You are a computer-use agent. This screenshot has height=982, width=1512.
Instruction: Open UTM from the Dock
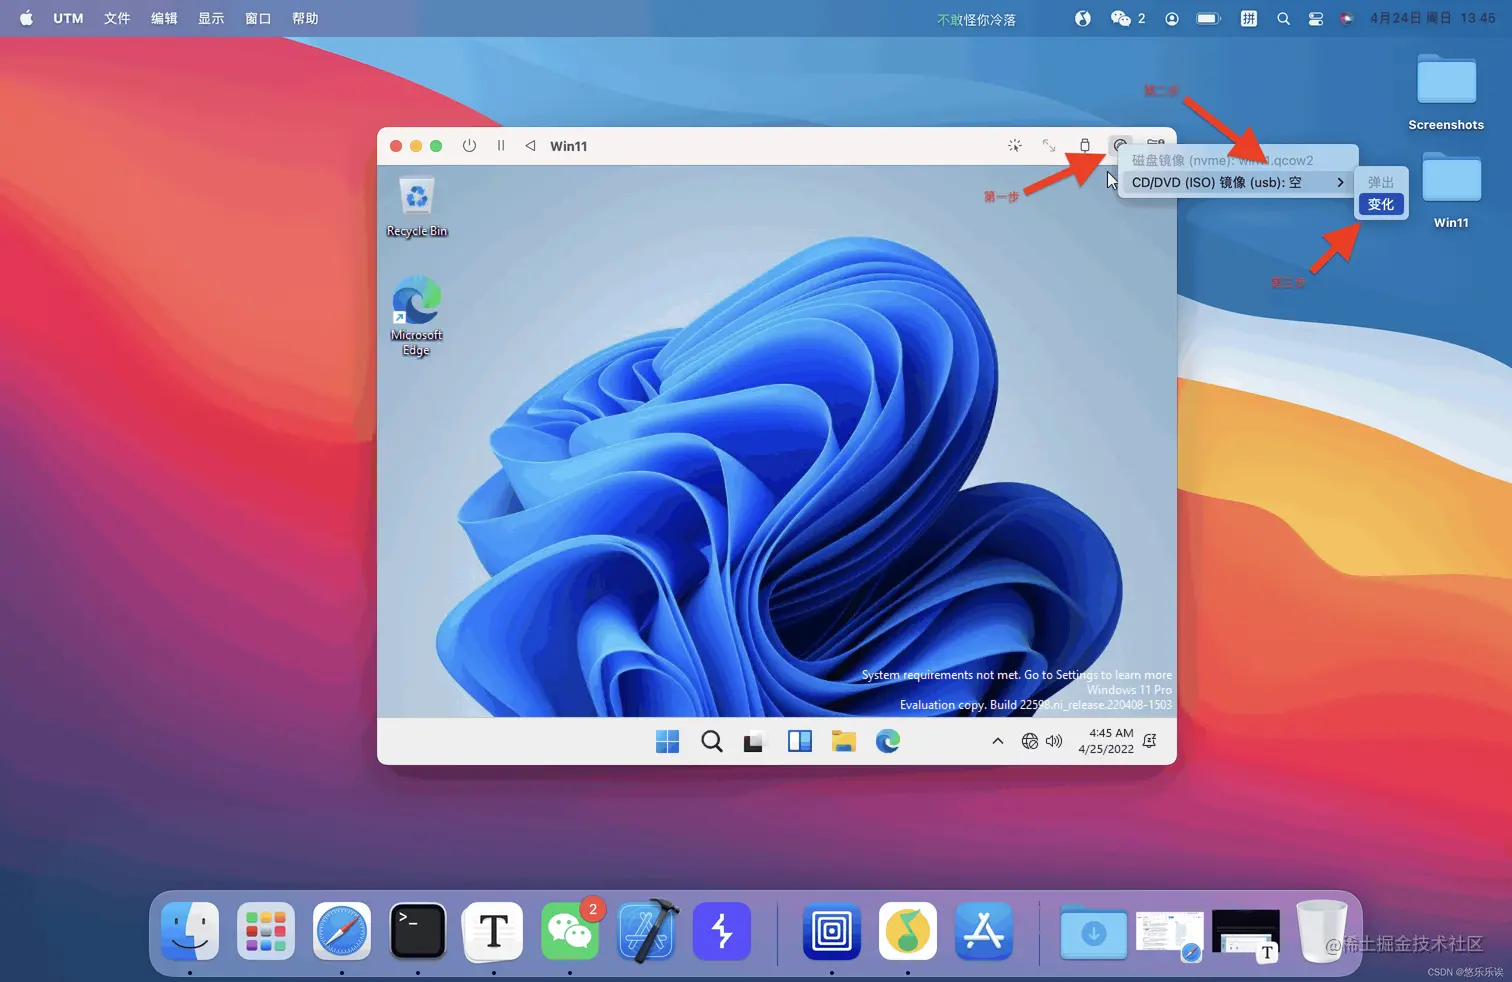[832, 931]
